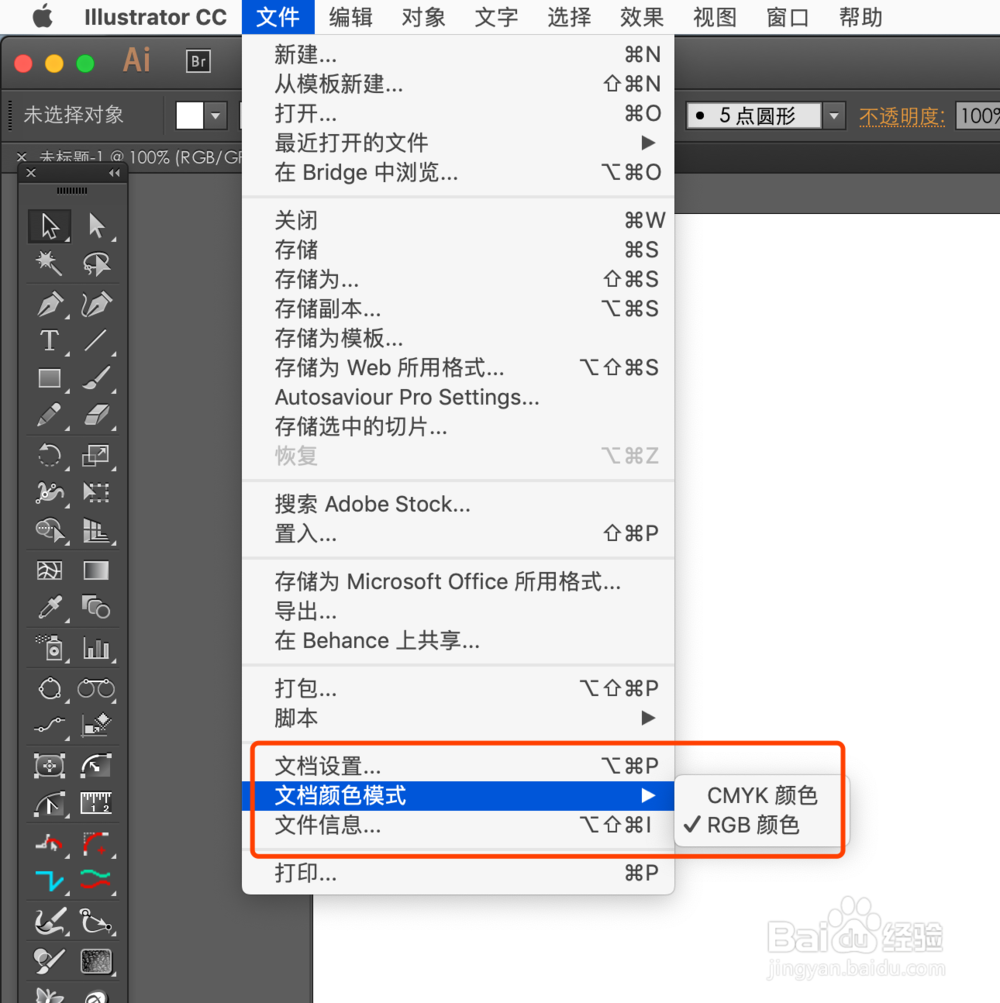Open the 5 点圆形 brush dropdown

point(834,116)
